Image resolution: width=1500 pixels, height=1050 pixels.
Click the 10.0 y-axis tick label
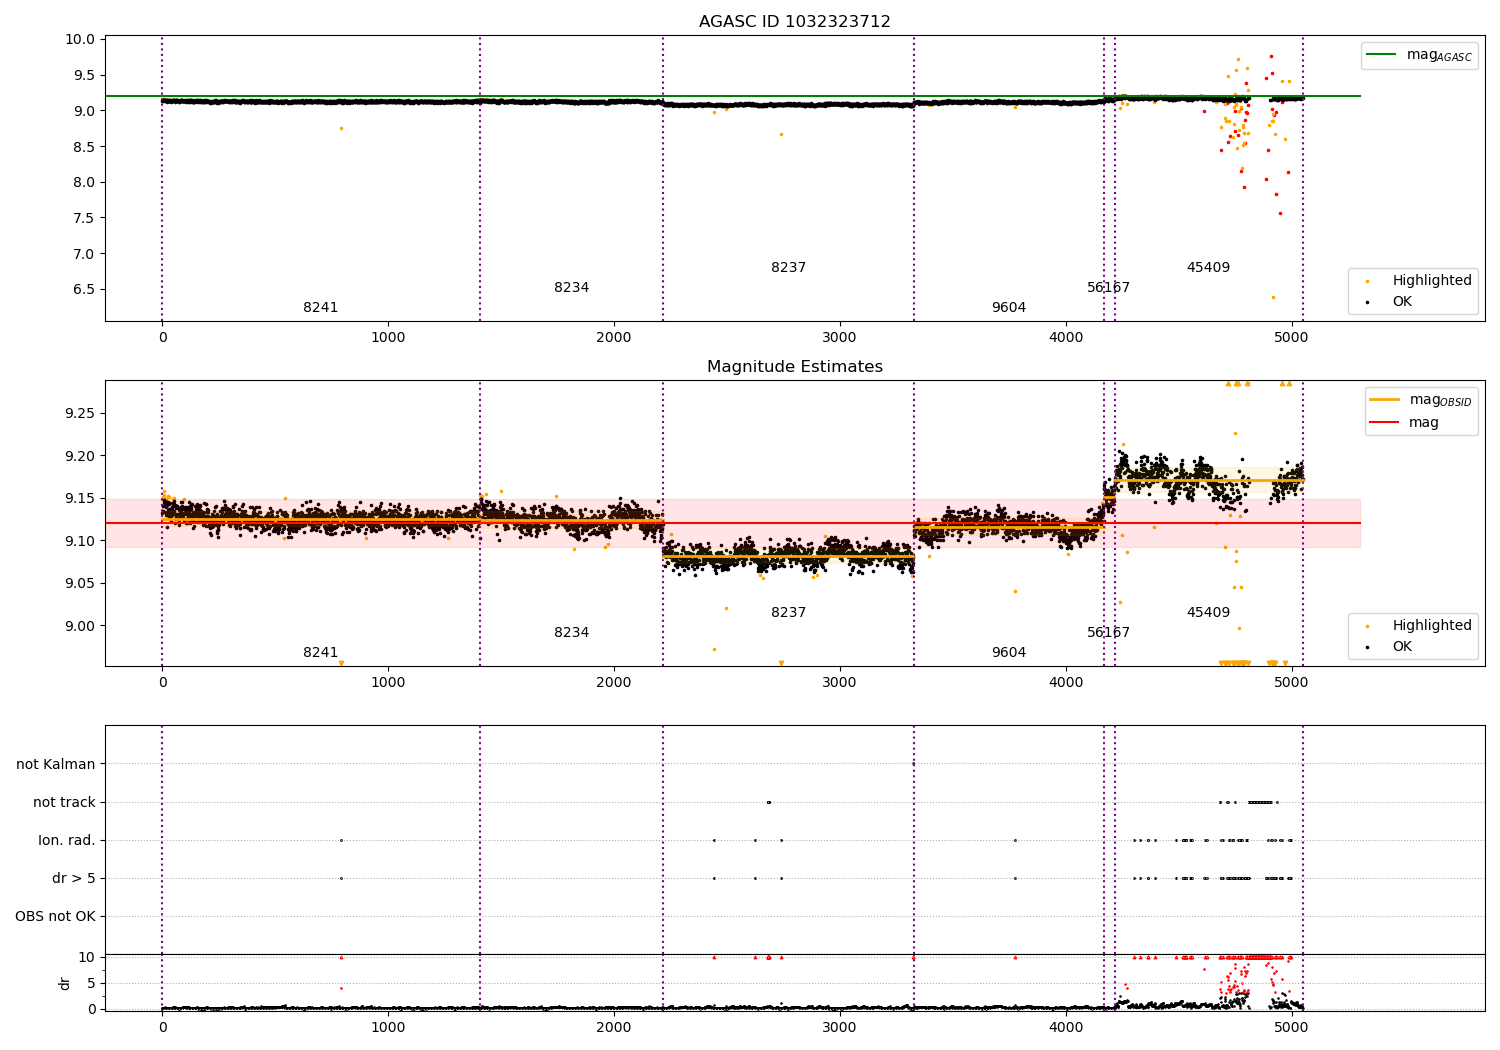(x=83, y=39)
